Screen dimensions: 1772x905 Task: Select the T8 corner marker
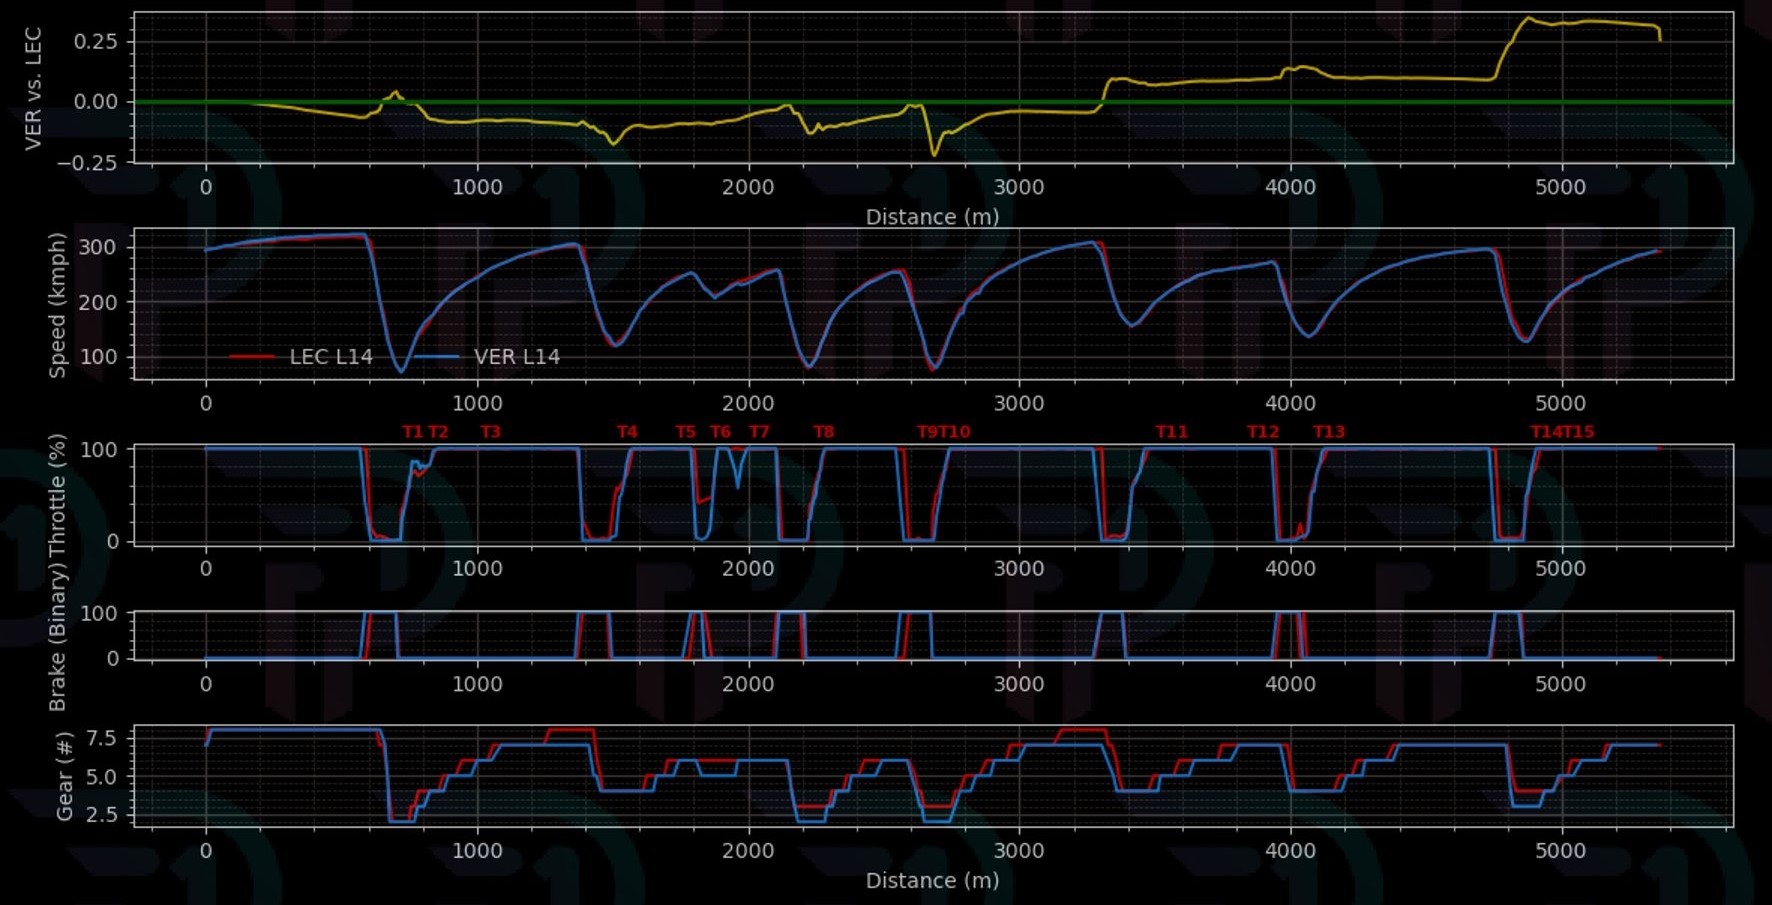pos(824,432)
